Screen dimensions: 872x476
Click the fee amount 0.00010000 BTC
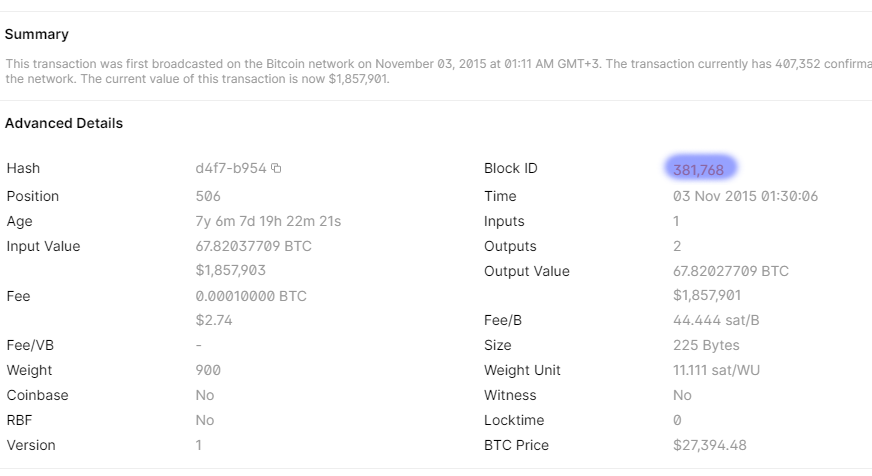pyautogui.click(x=251, y=296)
